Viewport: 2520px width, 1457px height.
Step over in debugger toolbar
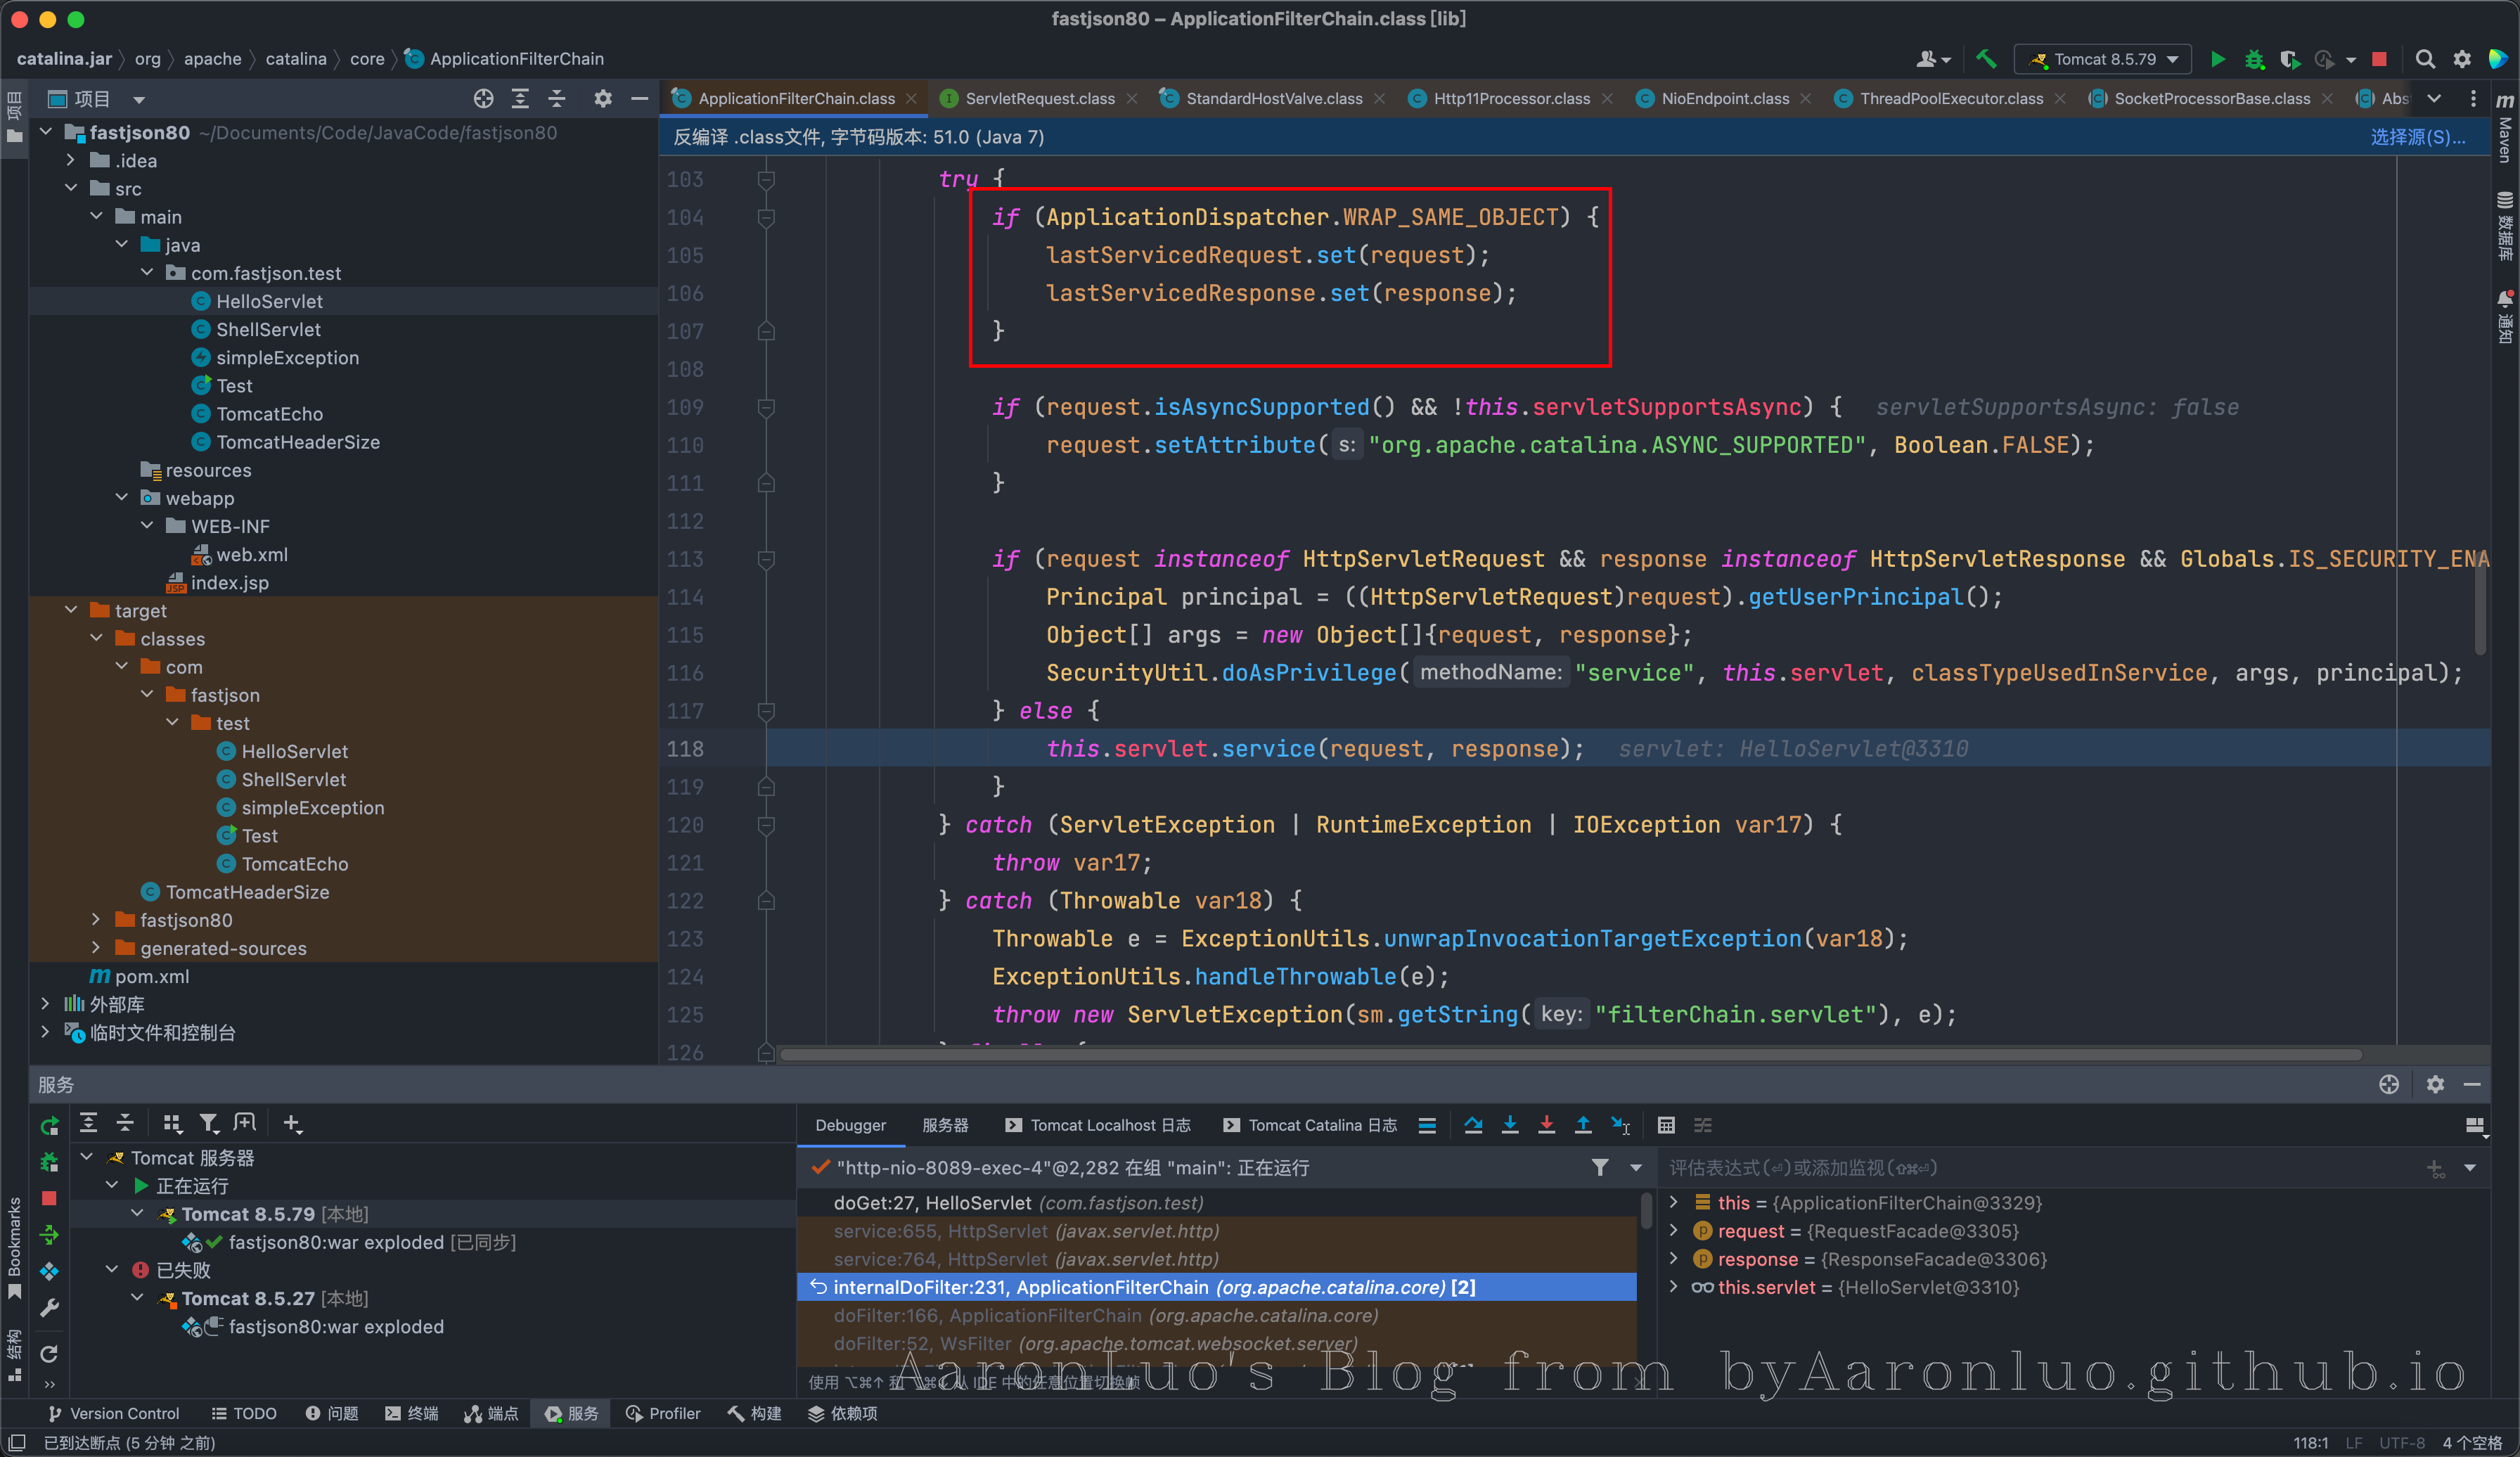(x=1473, y=1125)
